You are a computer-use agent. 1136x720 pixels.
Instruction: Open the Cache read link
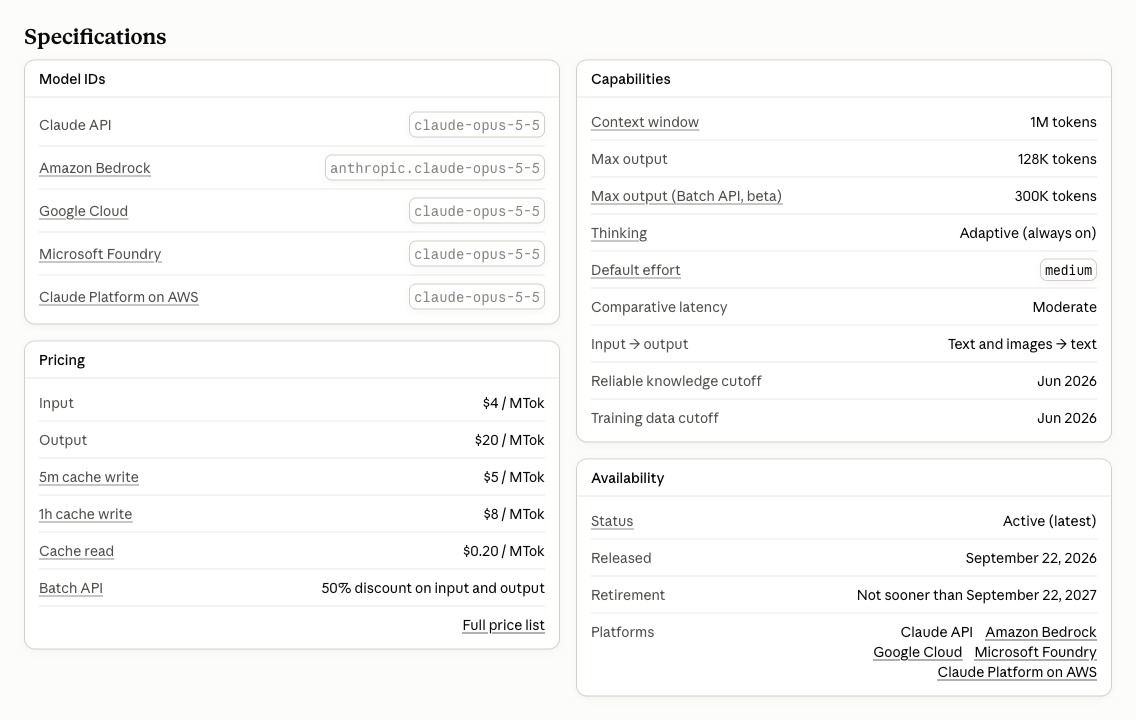point(76,551)
